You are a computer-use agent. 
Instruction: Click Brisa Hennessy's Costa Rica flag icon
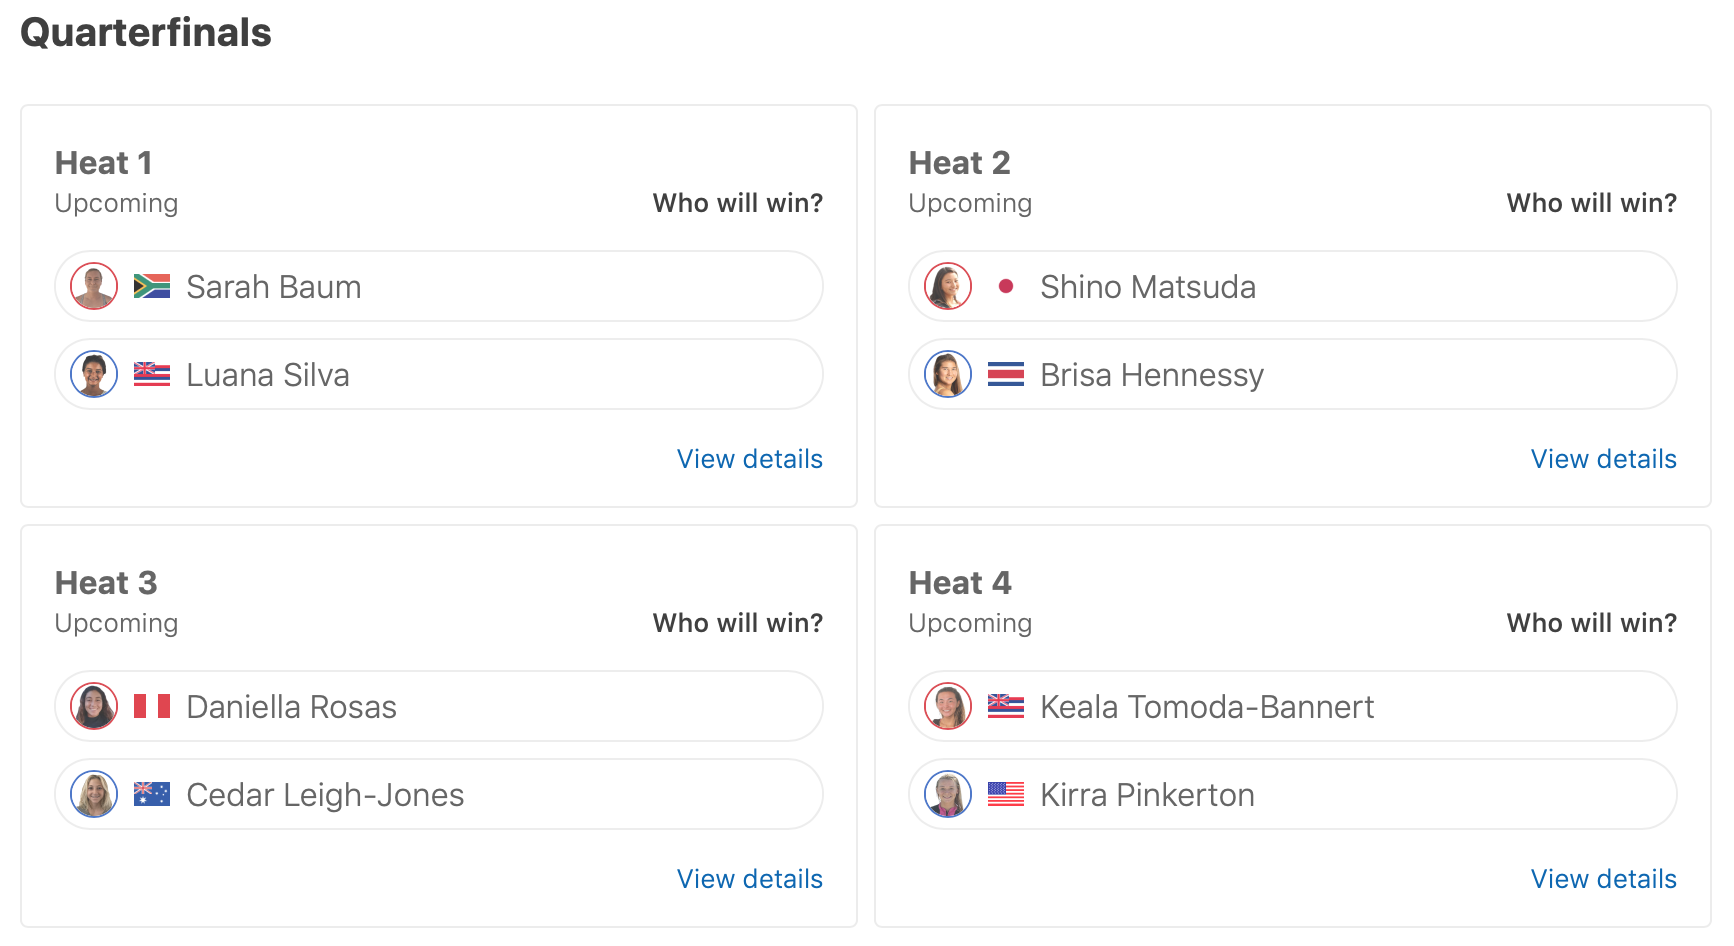point(1006,375)
